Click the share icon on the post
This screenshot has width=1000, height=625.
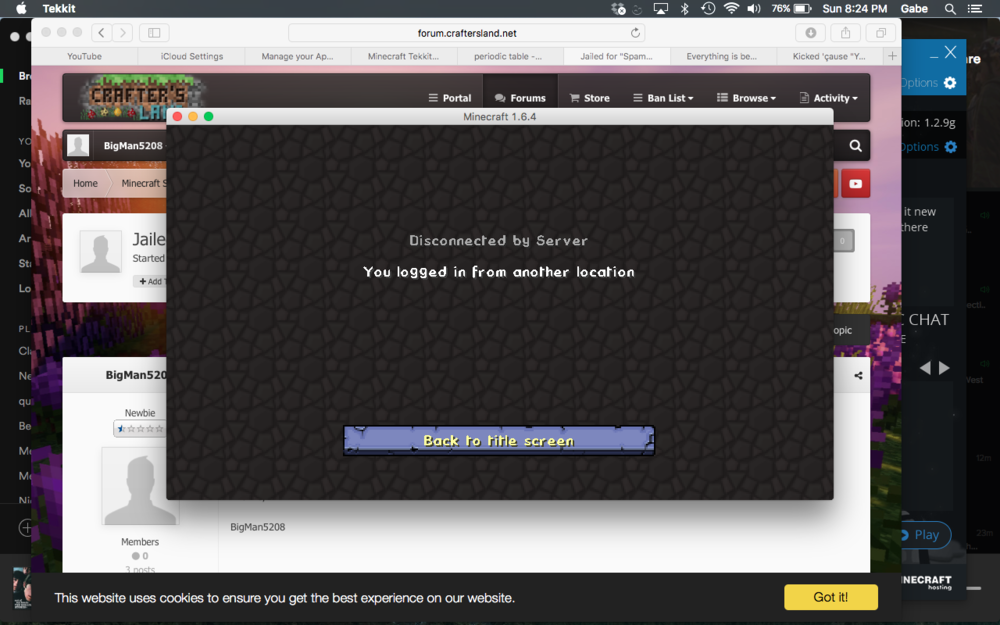858,376
